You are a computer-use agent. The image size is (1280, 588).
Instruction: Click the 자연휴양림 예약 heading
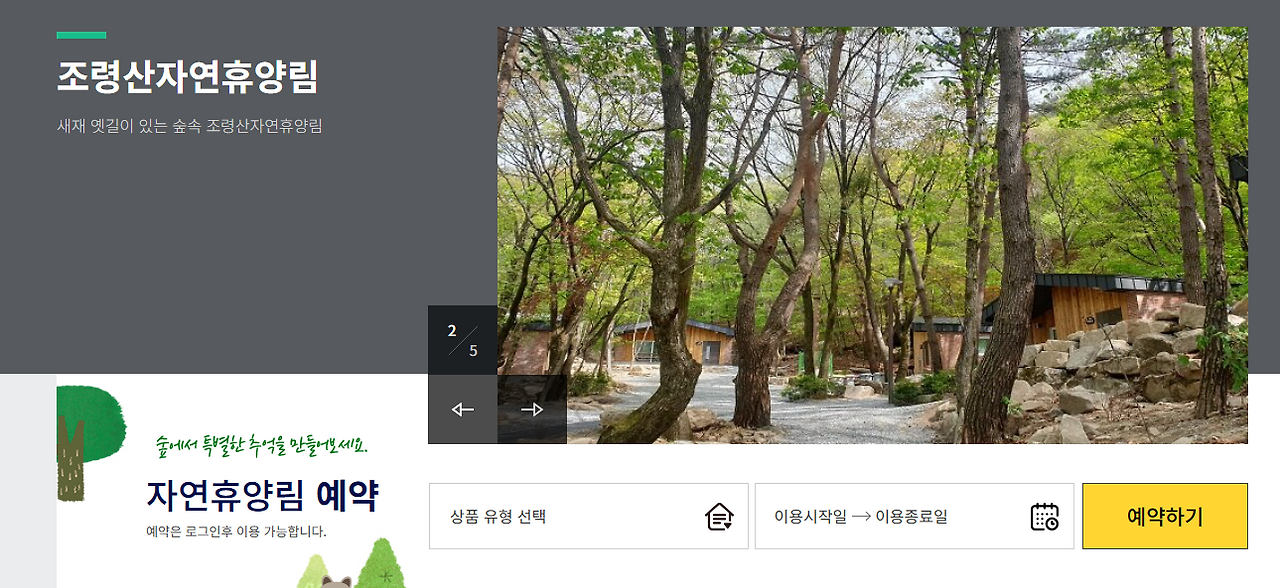tap(263, 495)
